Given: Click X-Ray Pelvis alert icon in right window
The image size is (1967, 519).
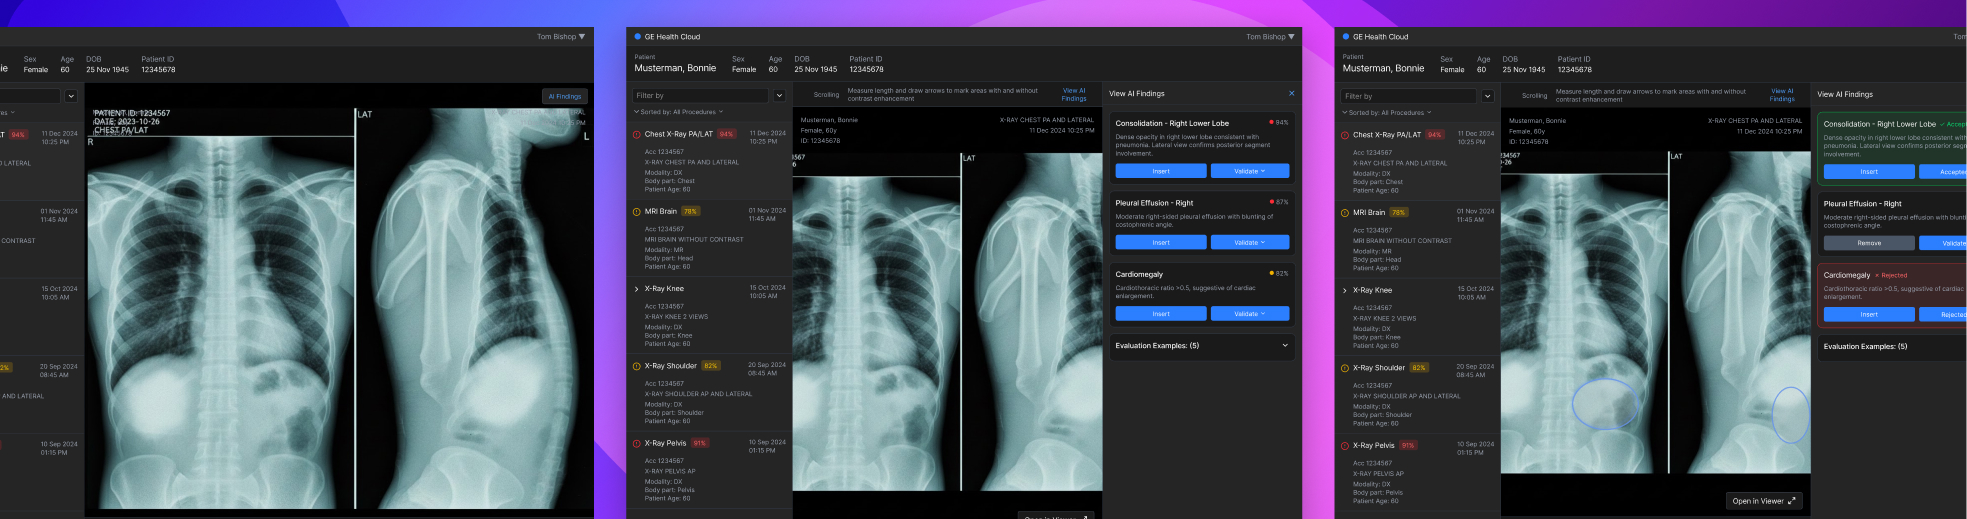Looking at the screenshot, I should [x=1345, y=446].
